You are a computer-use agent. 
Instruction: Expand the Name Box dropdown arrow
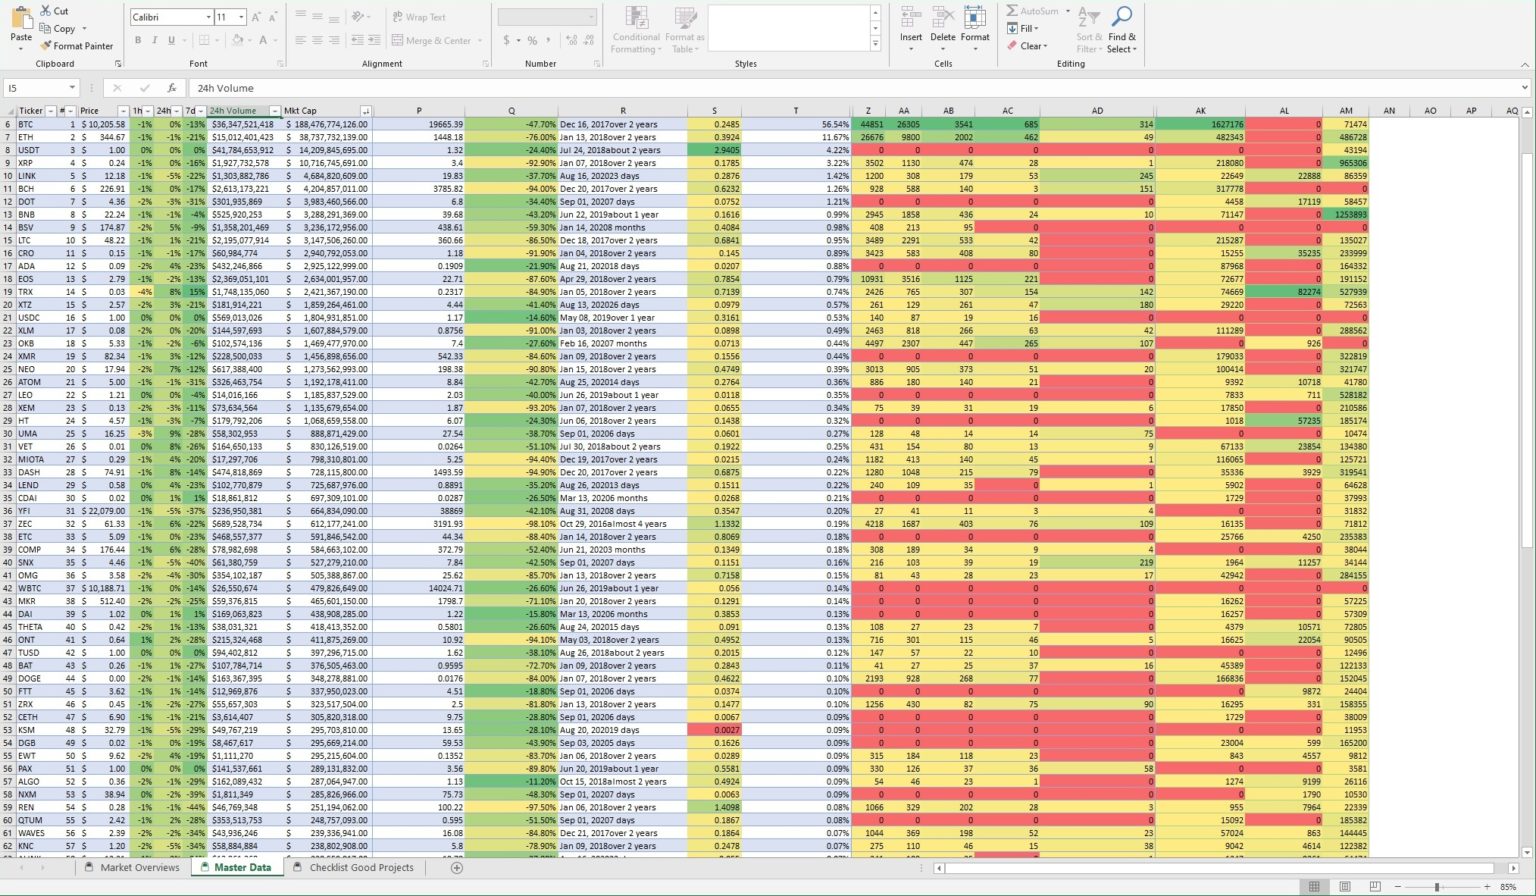click(72, 88)
